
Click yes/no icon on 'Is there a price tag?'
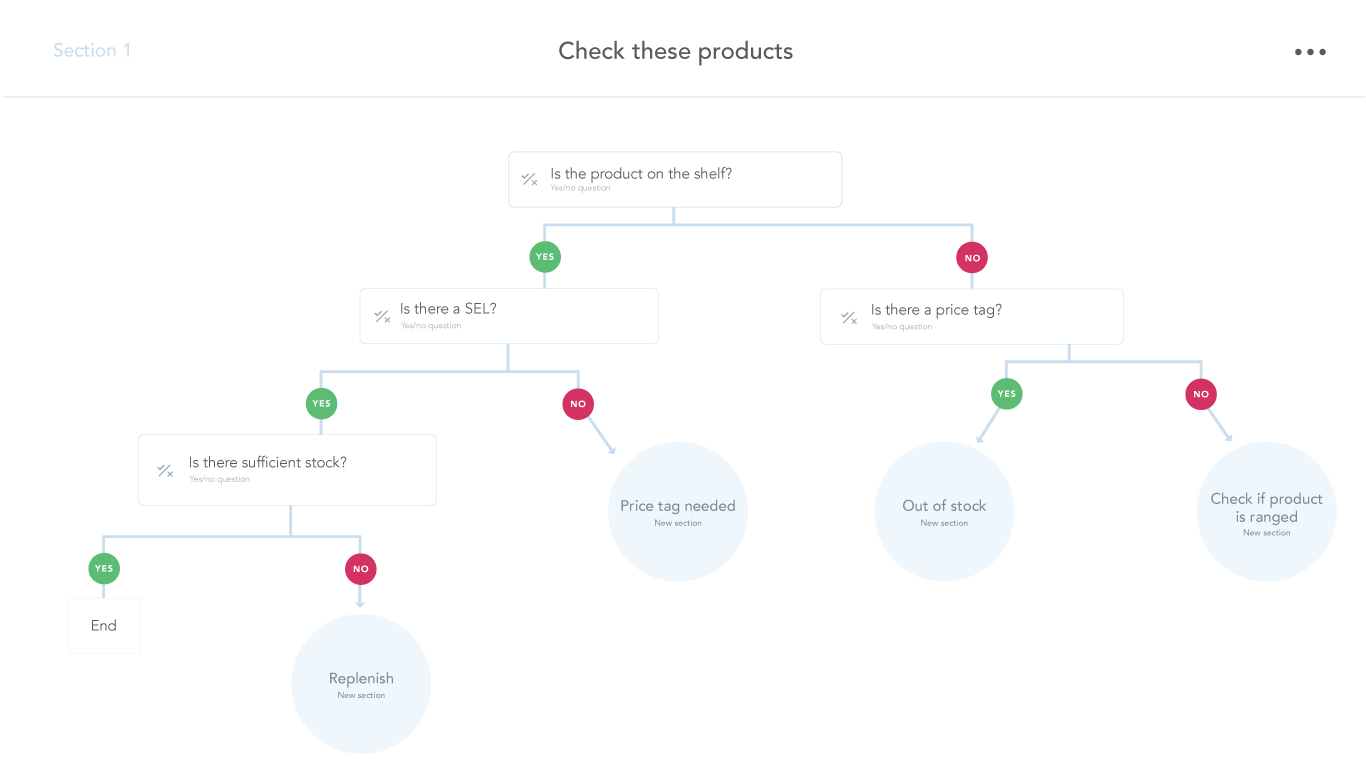click(848, 318)
